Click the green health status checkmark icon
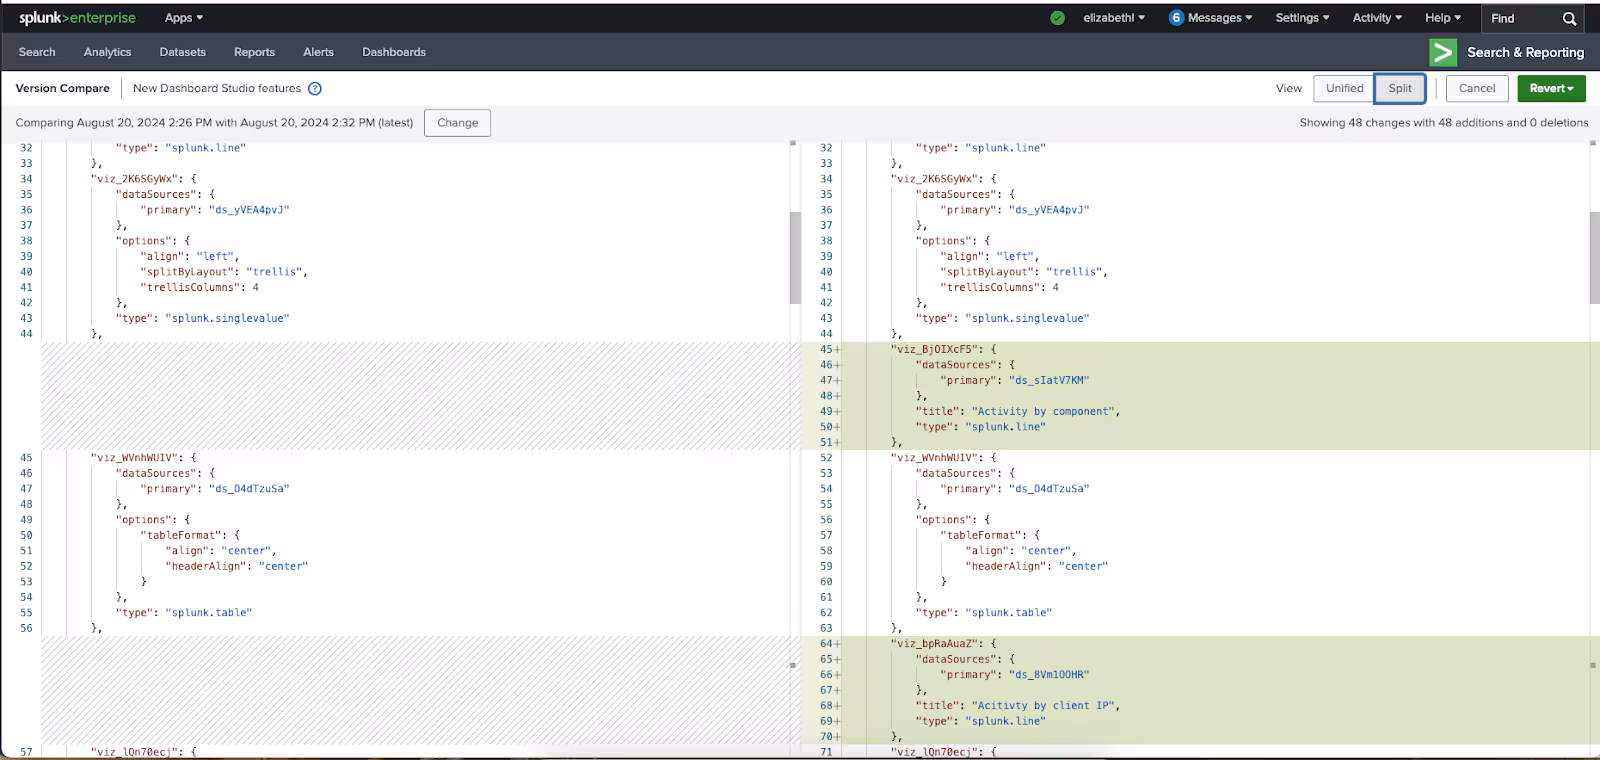 [1057, 18]
